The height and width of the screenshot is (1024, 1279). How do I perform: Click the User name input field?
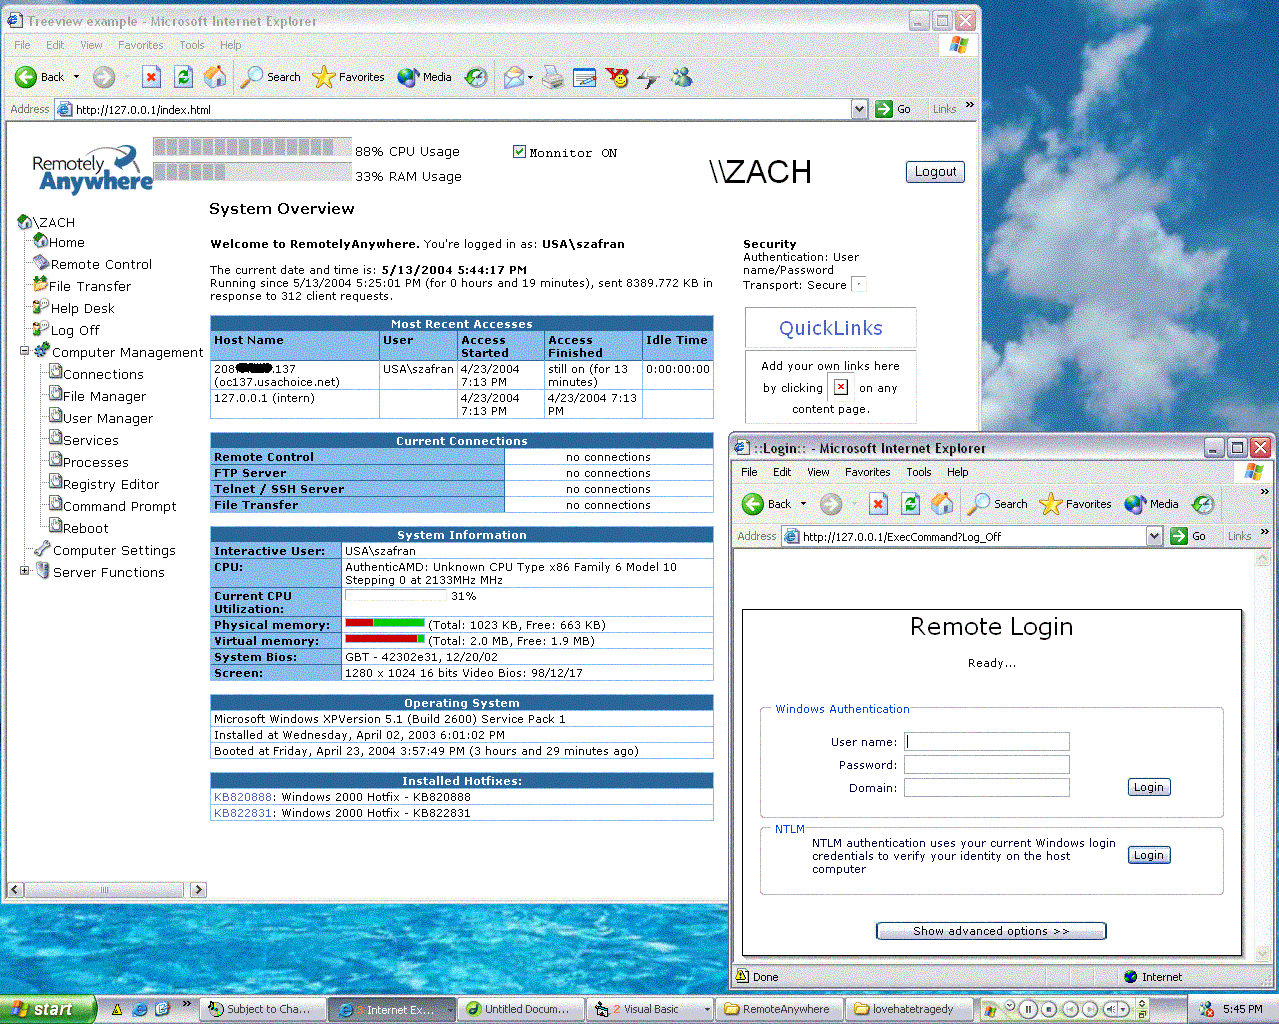[x=987, y=742]
